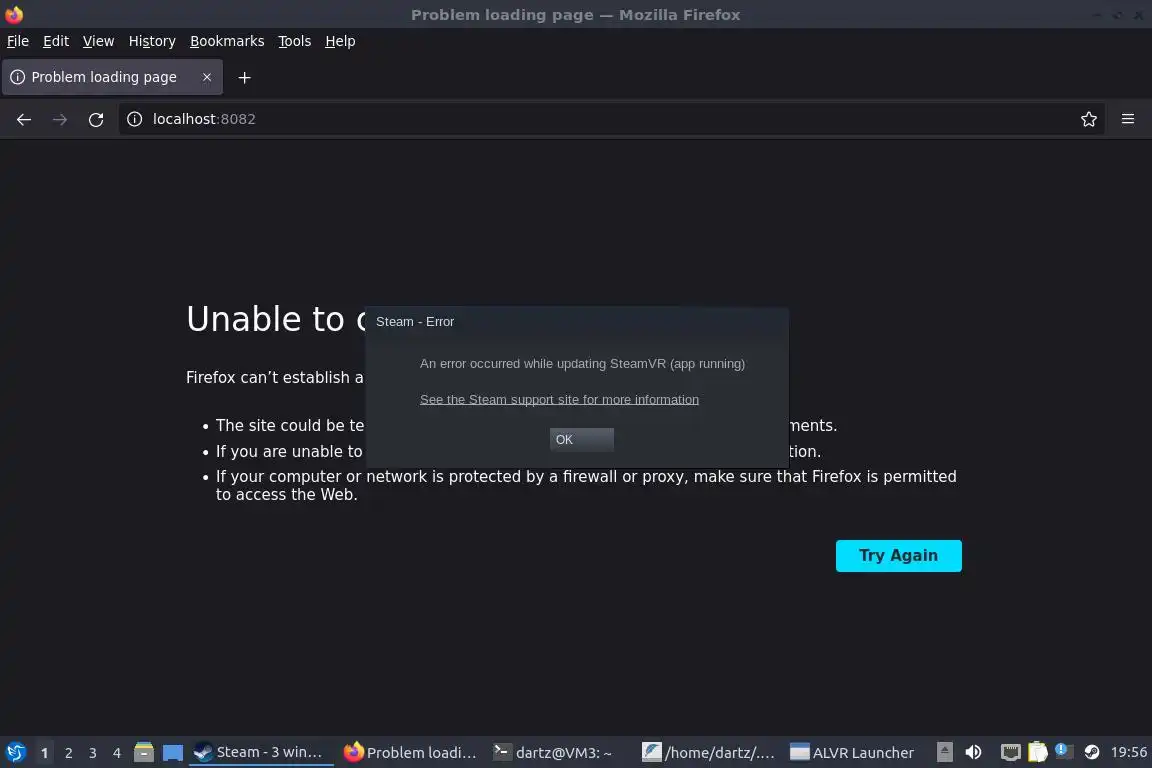Open the Steam support site link

pyautogui.click(x=559, y=400)
